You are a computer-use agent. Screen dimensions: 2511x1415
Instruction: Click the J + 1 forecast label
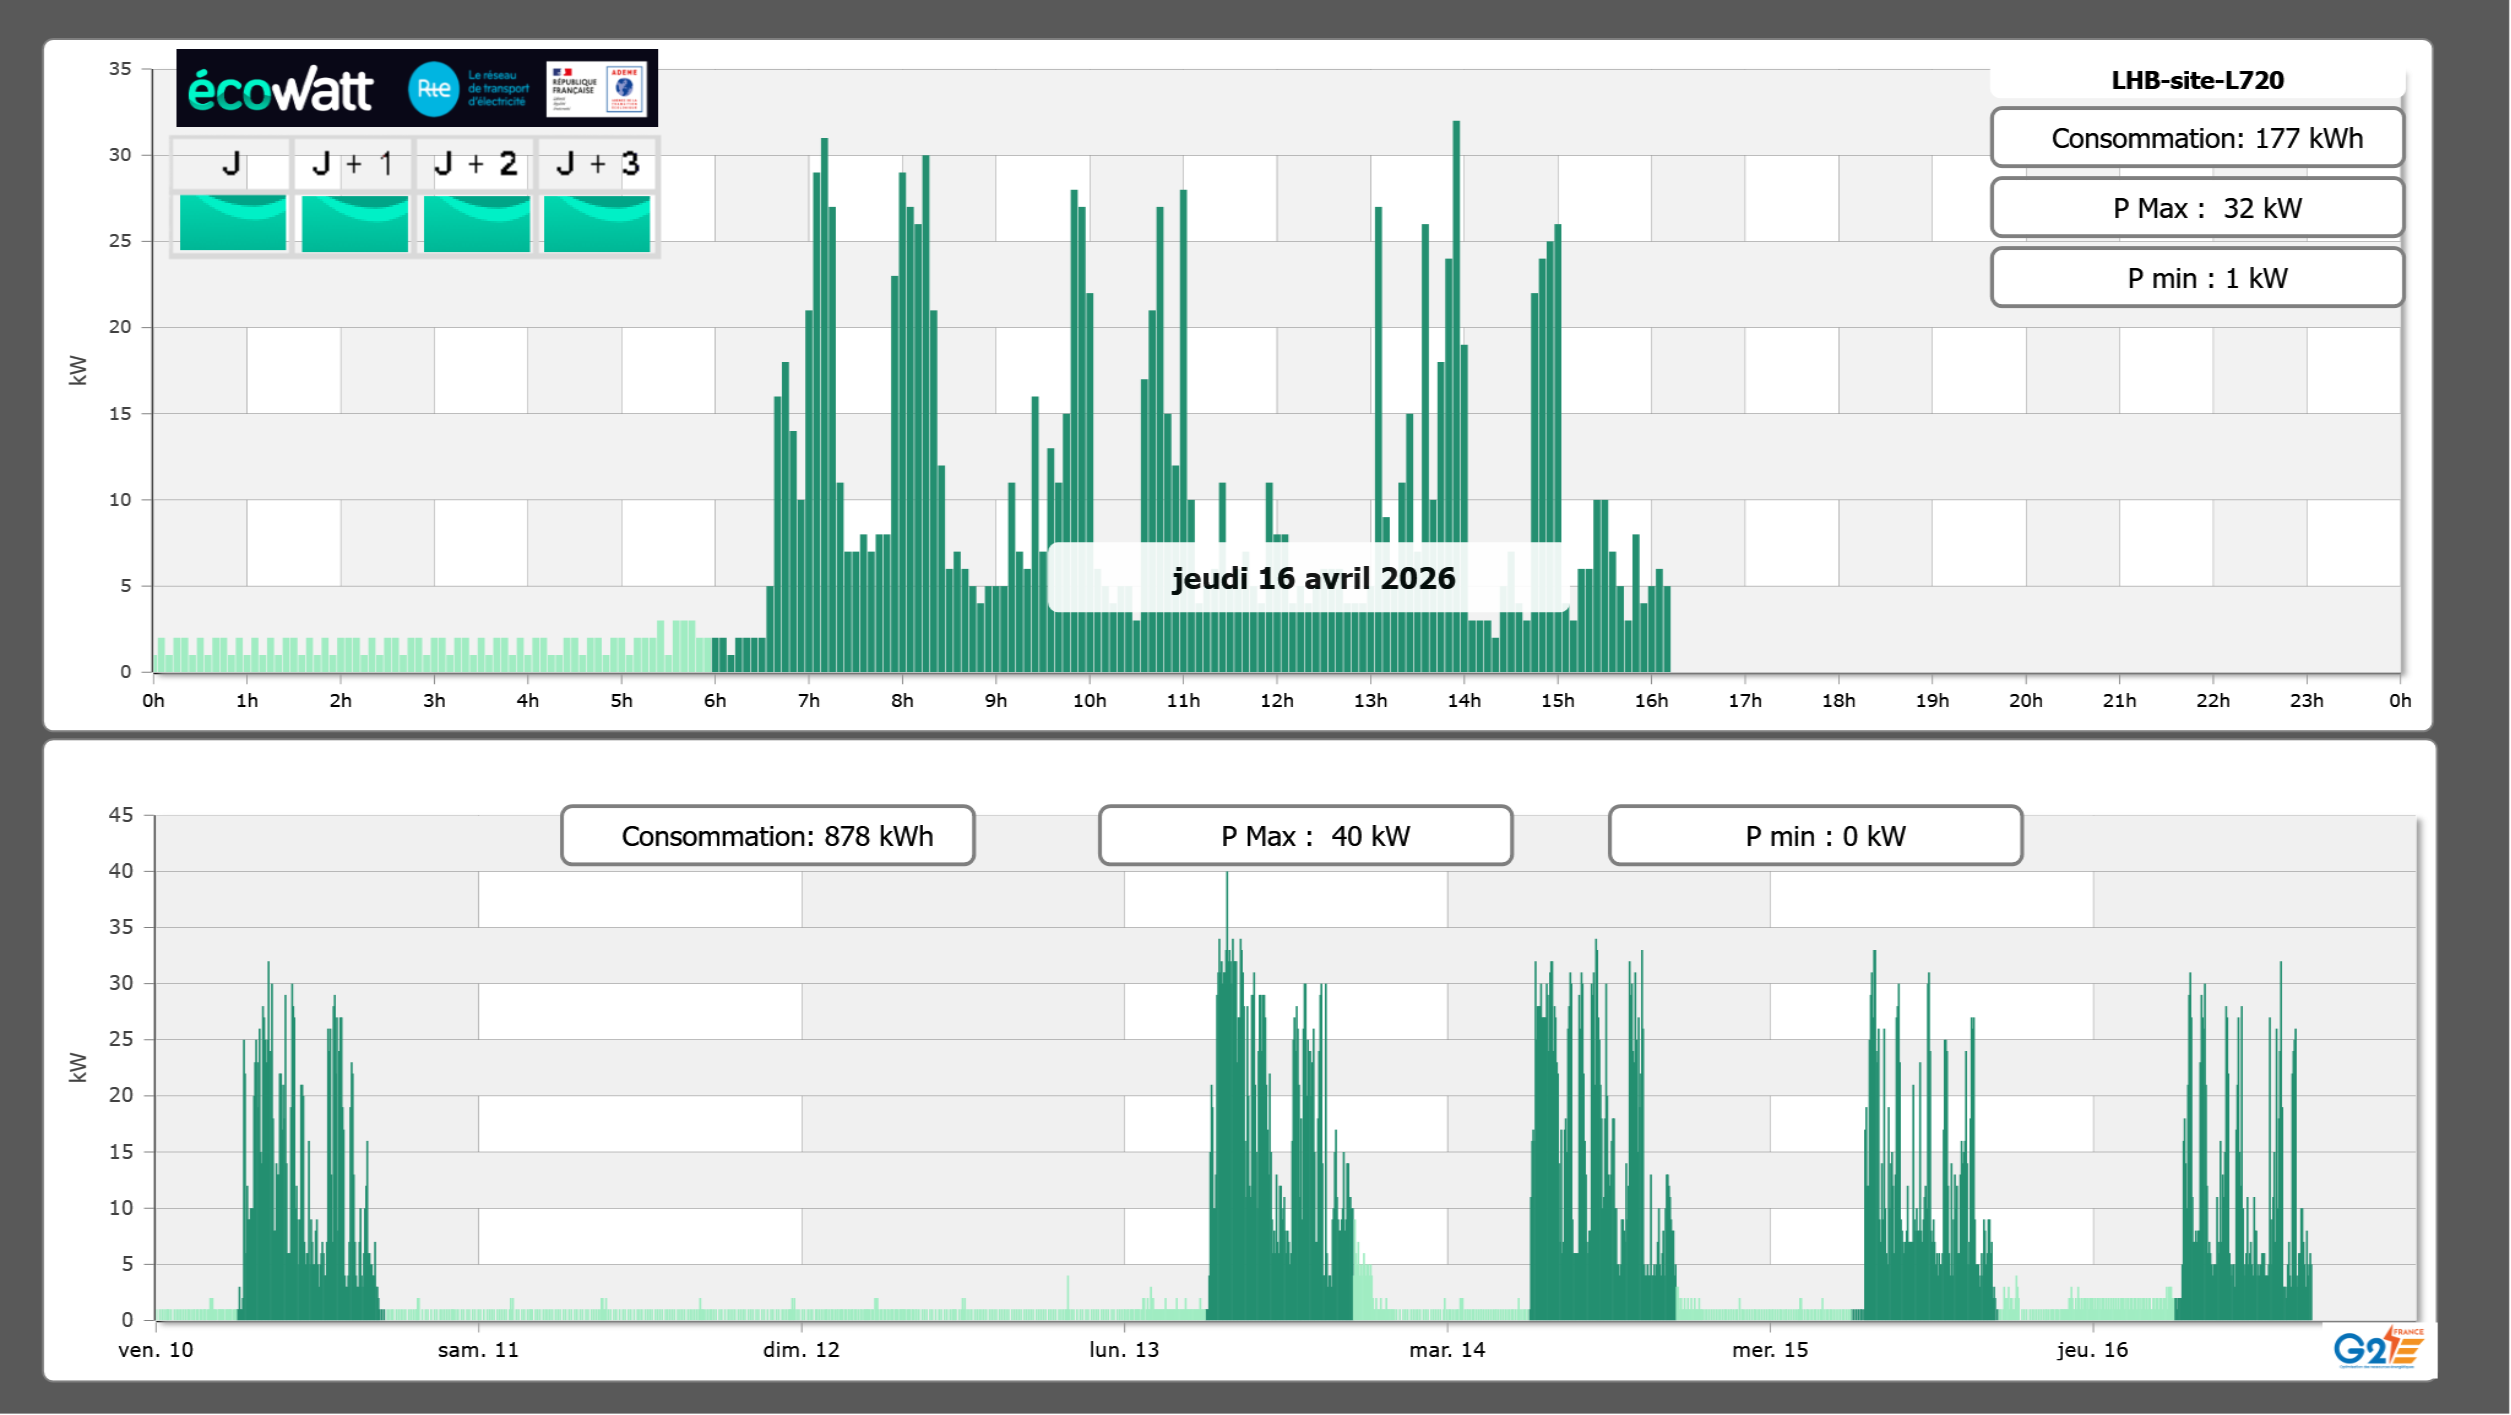[353, 164]
